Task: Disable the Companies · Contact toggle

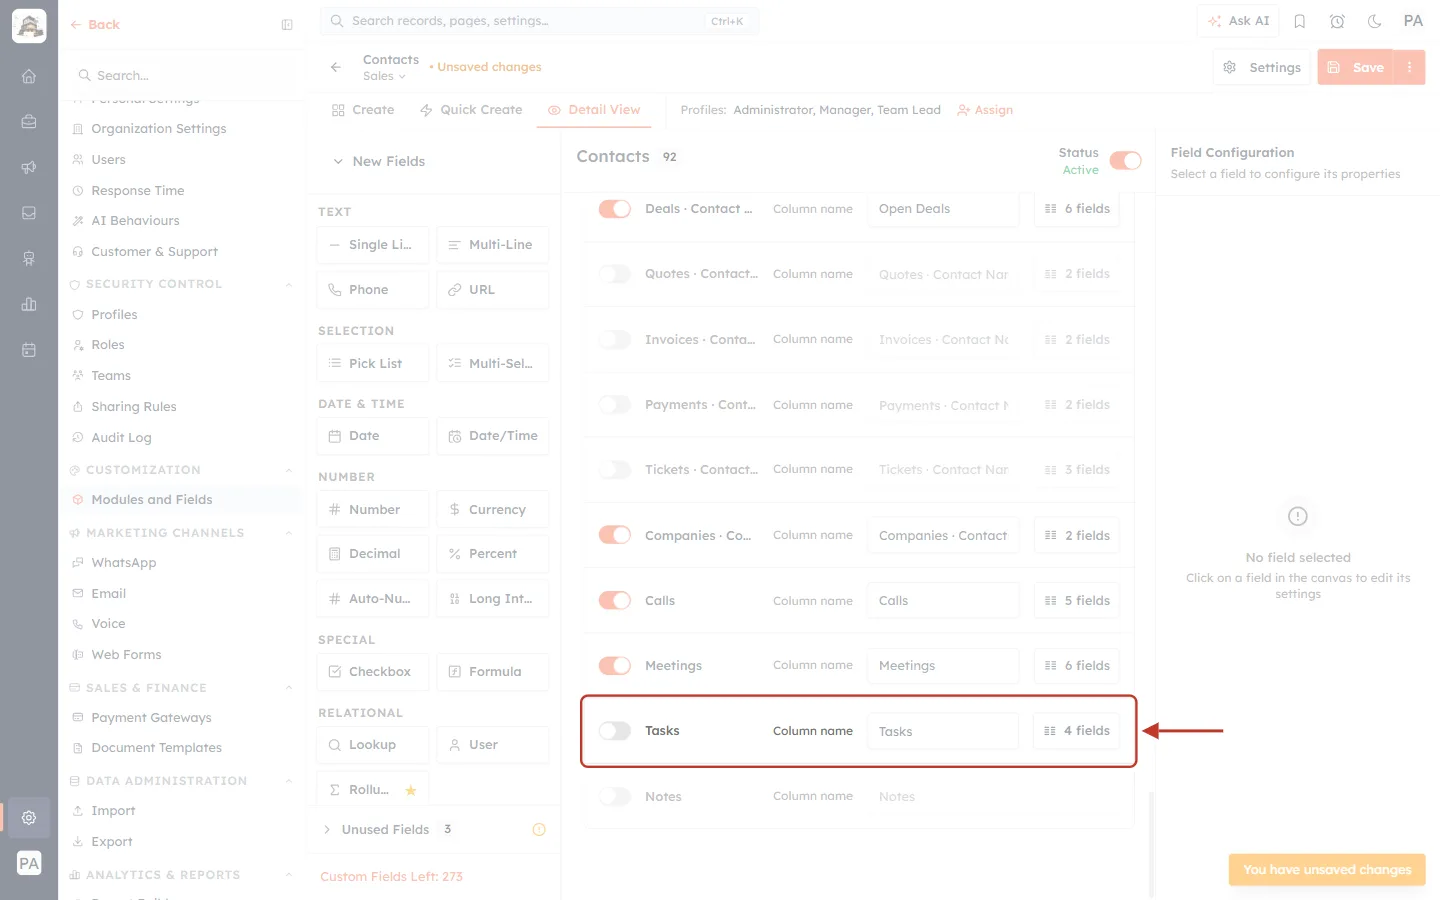Action: pyautogui.click(x=615, y=535)
